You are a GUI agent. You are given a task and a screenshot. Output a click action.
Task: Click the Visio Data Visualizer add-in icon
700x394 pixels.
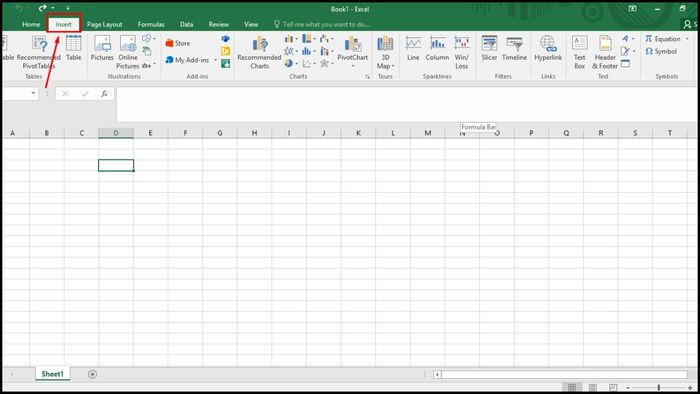225,39
